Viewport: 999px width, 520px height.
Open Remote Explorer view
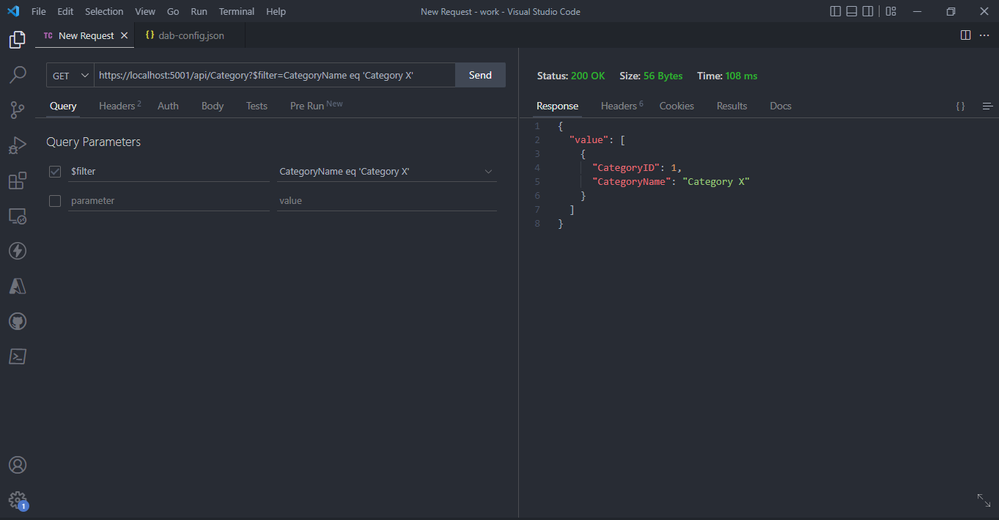(17, 216)
